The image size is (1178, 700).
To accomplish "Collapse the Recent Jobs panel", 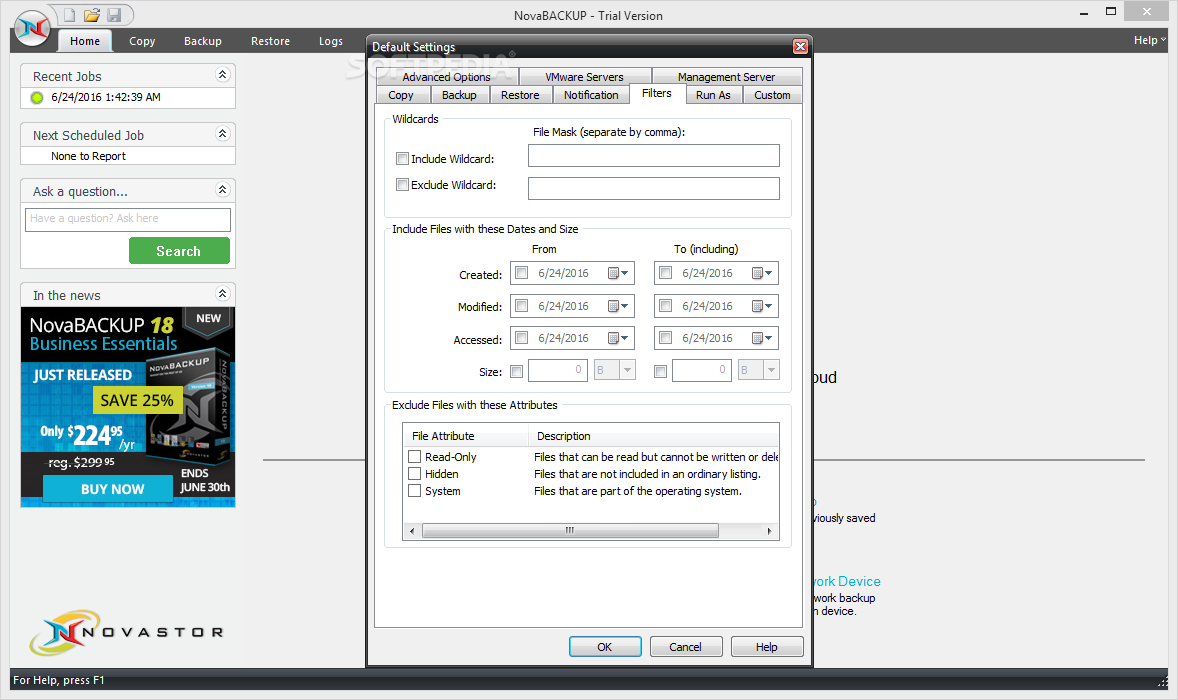I will pos(222,74).
